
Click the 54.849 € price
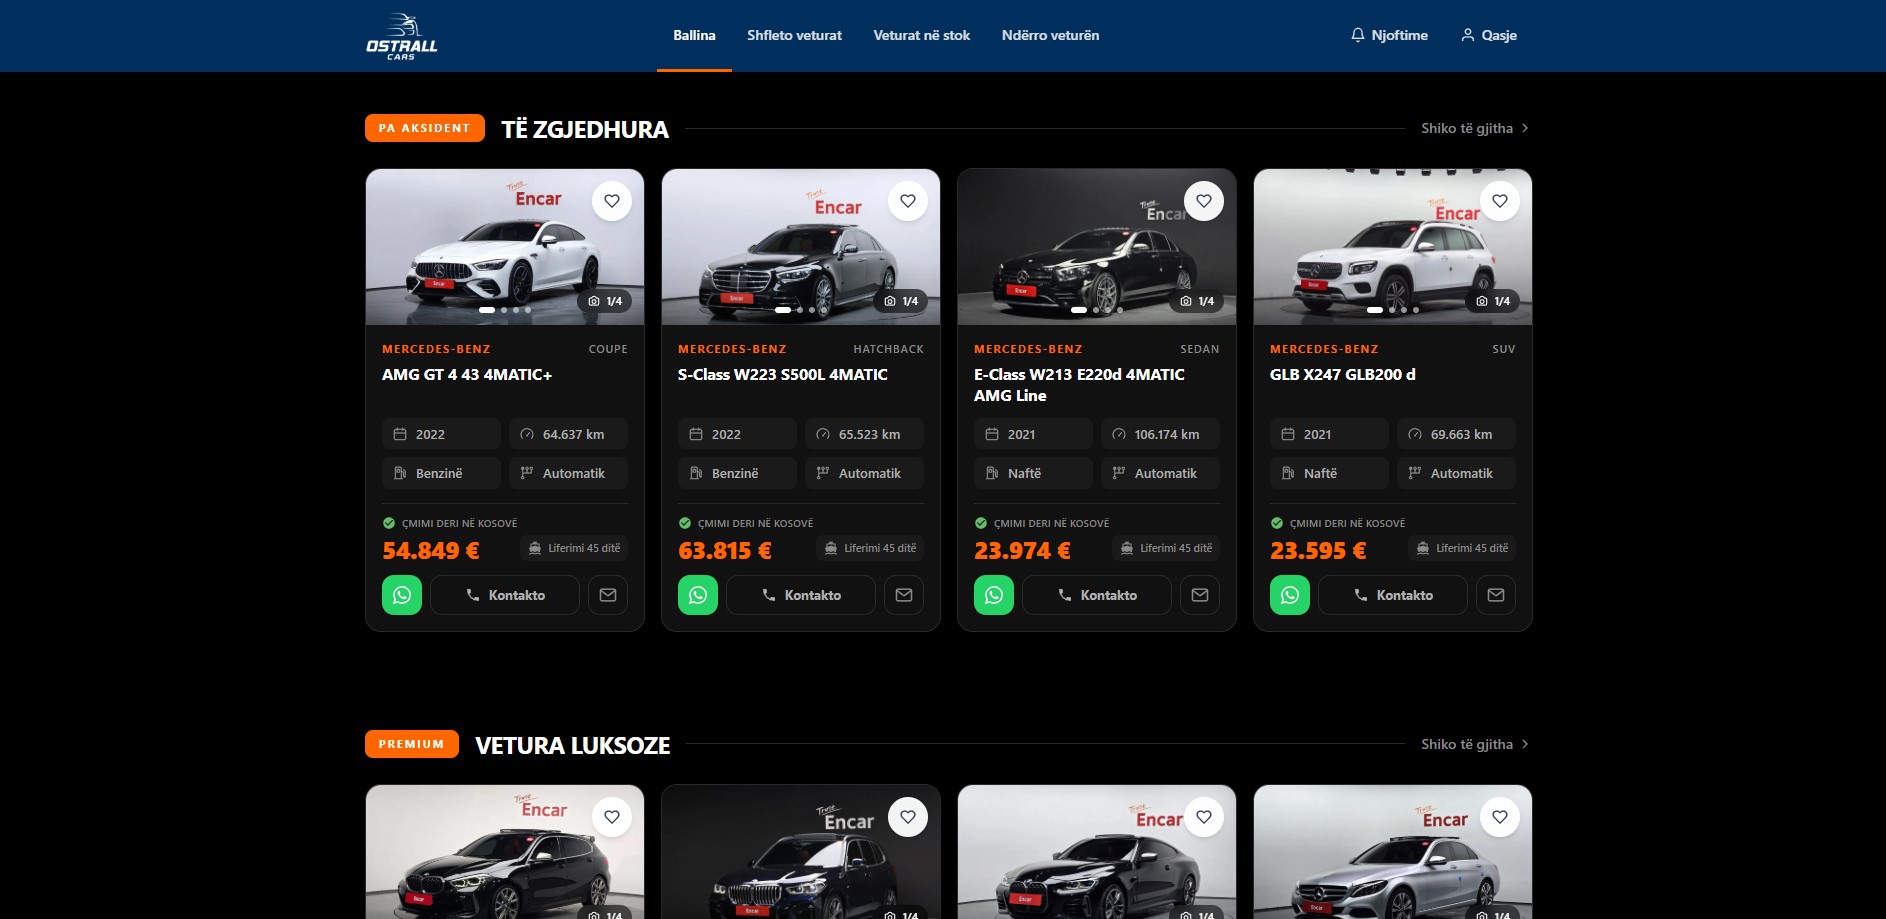(431, 551)
